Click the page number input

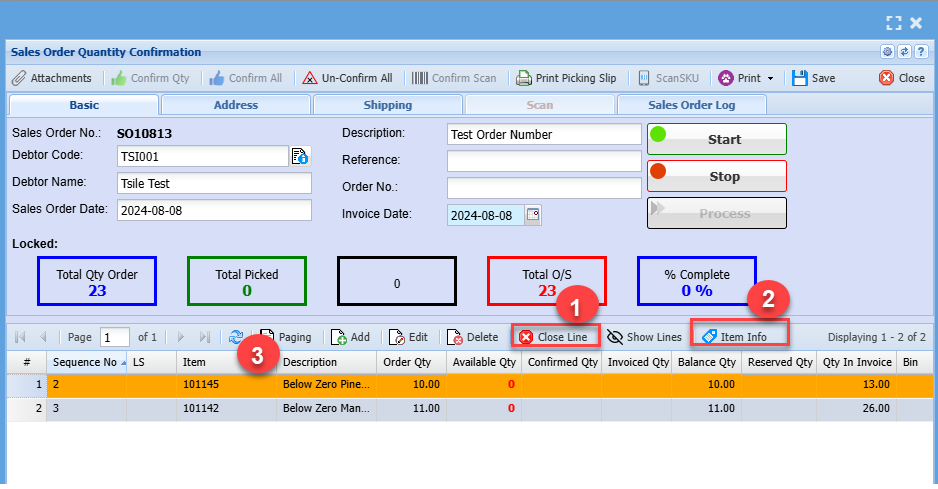tap(115, 337)
